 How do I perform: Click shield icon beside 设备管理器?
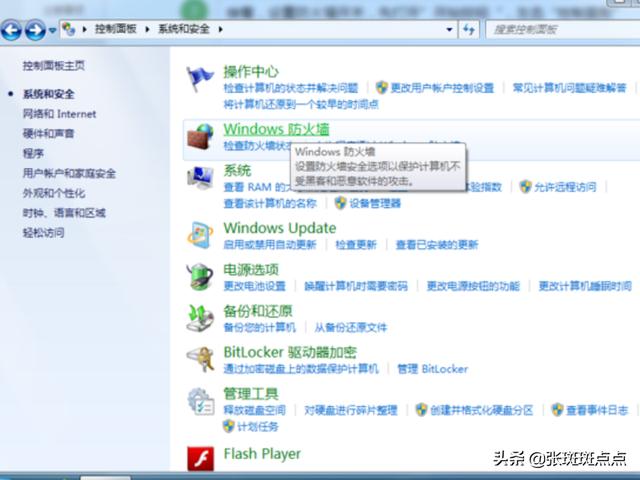[x=340, y=203]
